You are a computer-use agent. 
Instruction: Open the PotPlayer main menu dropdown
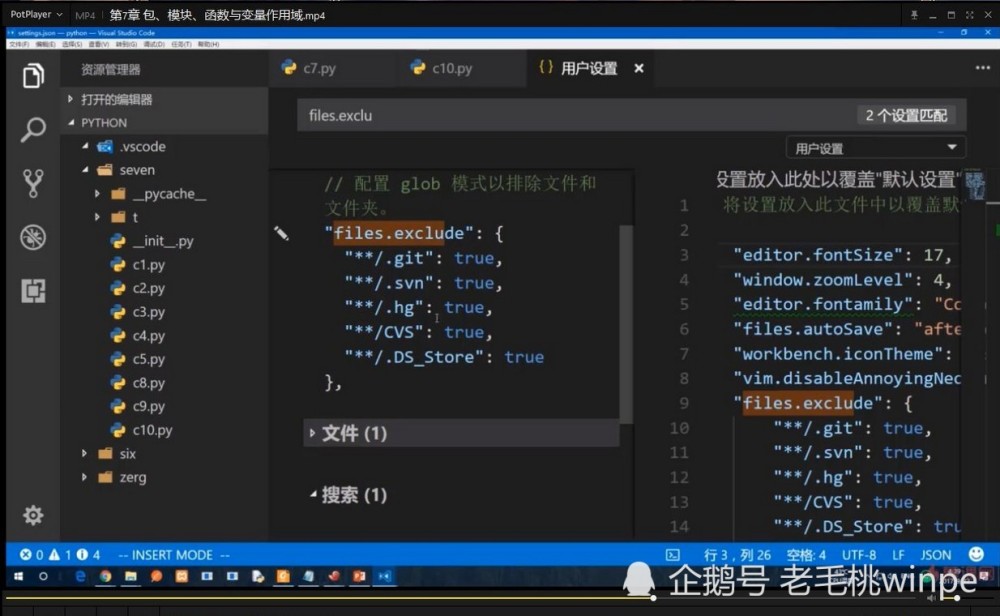point(36,14)
